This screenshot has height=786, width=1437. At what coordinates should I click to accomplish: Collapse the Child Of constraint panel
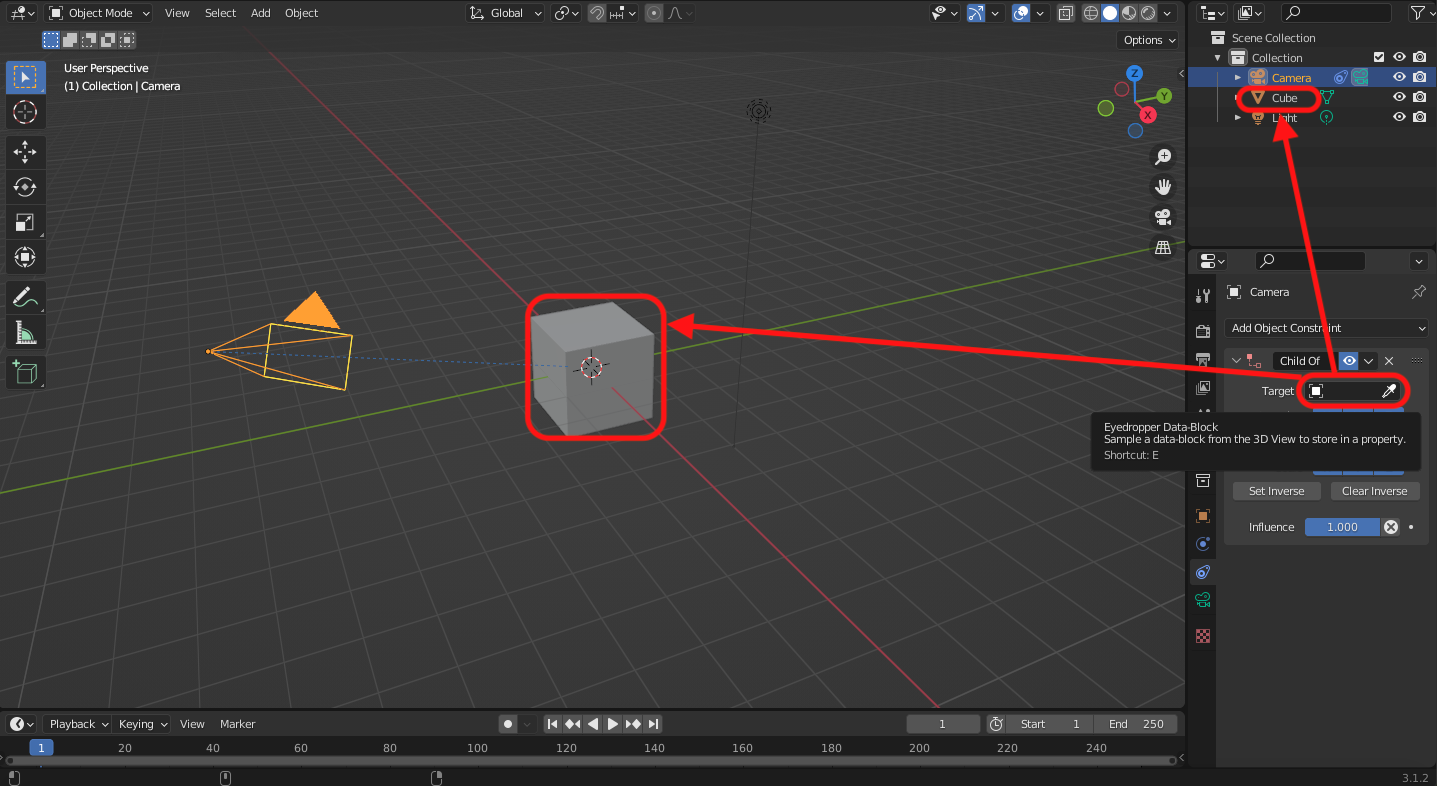[1236, 361]
